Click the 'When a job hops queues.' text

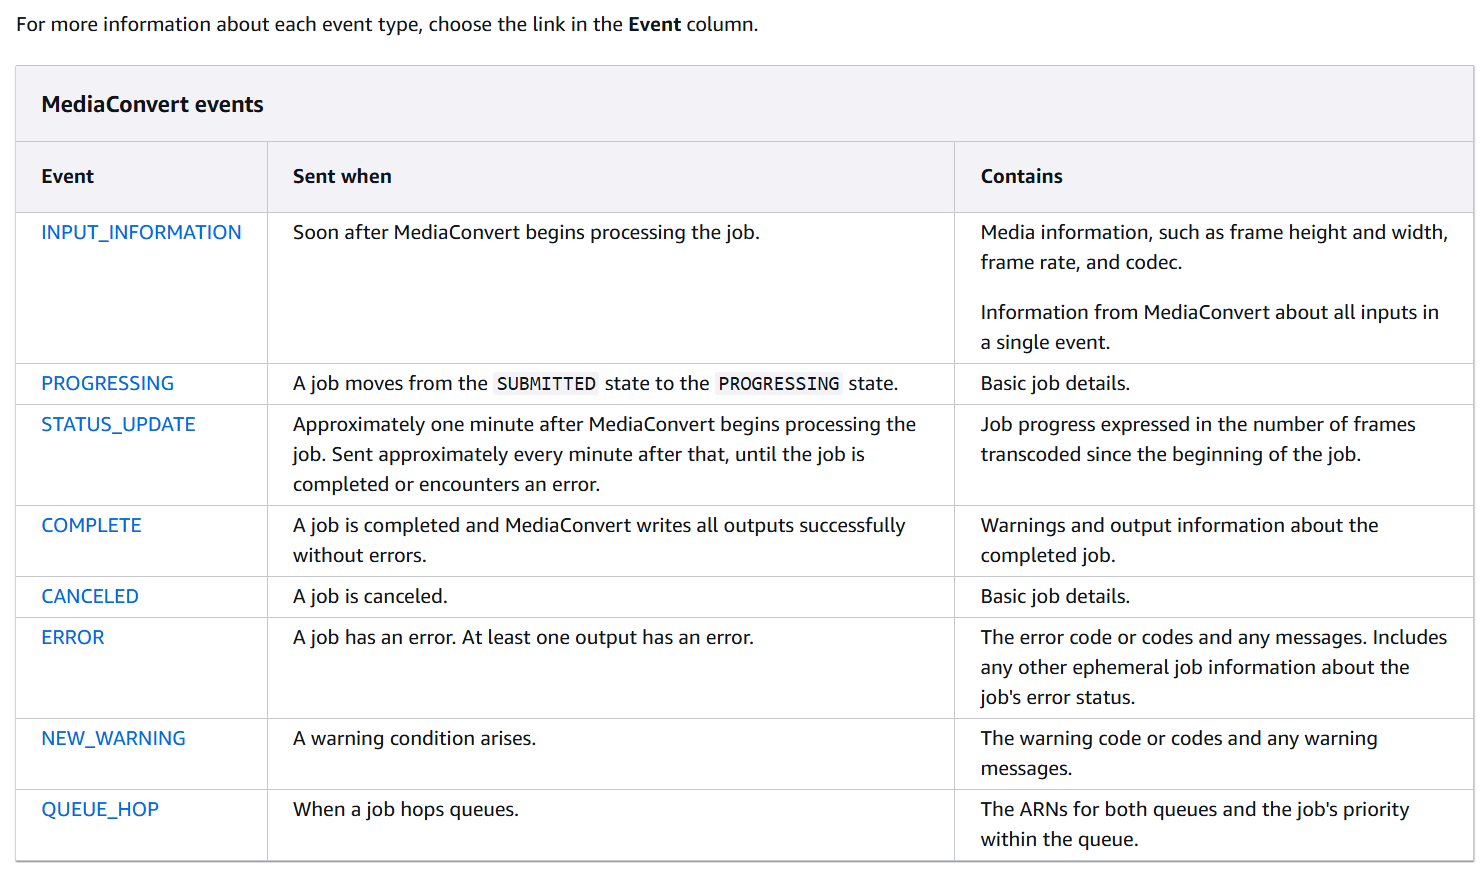click(406, 809)
